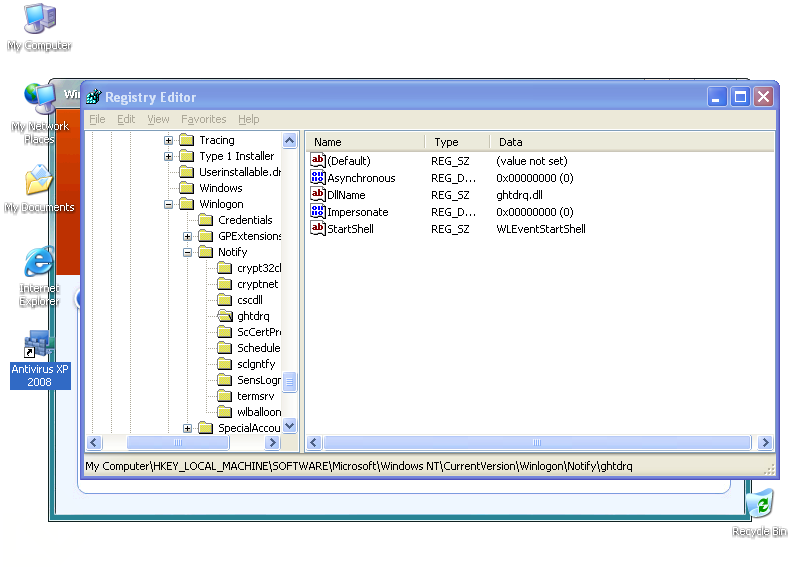Select the DllName string value icon
This screenshot has height=570, width=800.
[x=317, y=194]
